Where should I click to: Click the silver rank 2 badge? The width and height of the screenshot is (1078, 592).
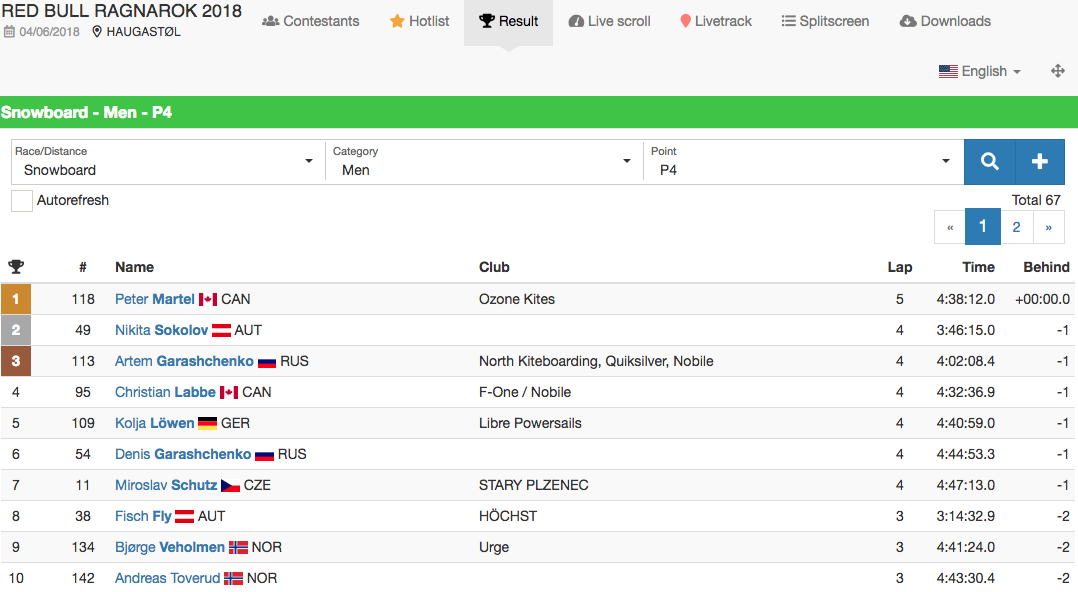(x=16, y=330)
